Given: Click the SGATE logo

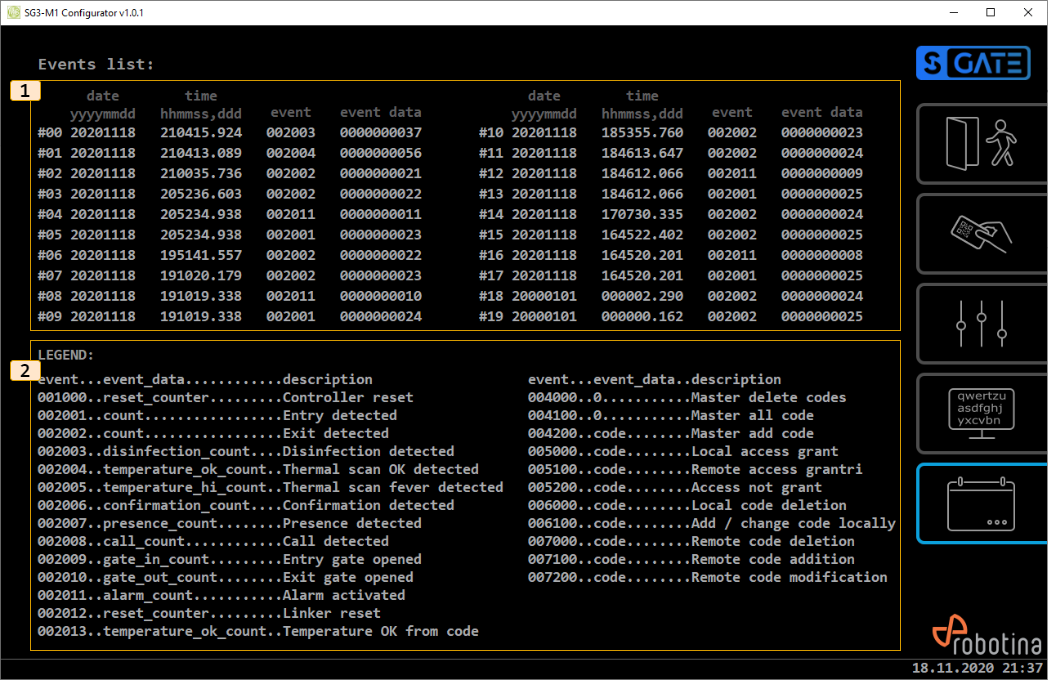Looking at the screenshot, I should [972, 63].
